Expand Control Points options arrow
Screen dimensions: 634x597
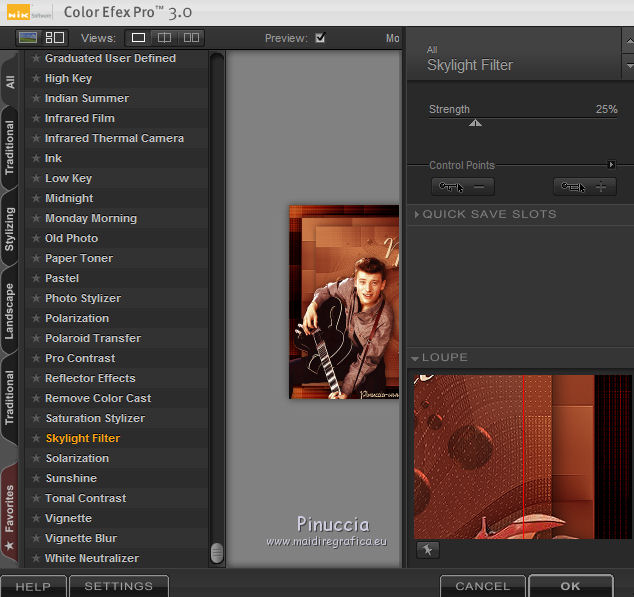pyautogui.click(x=611, y=165)
